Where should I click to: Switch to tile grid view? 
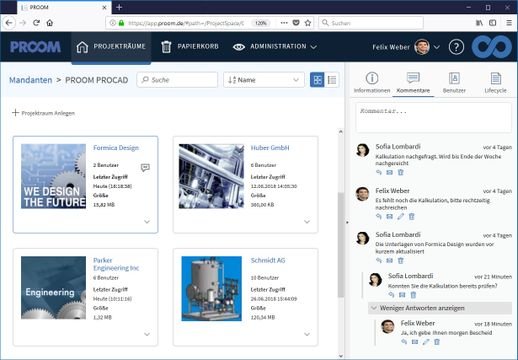tap(317, 80)
